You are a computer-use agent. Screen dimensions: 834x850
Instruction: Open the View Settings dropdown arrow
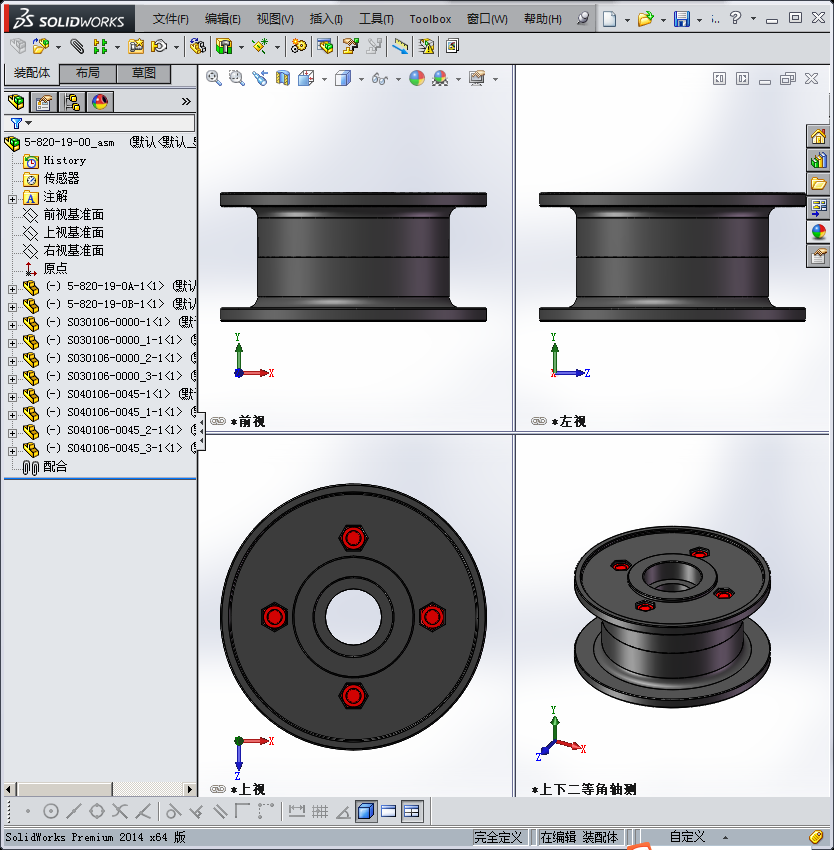[x=495, y=80]
